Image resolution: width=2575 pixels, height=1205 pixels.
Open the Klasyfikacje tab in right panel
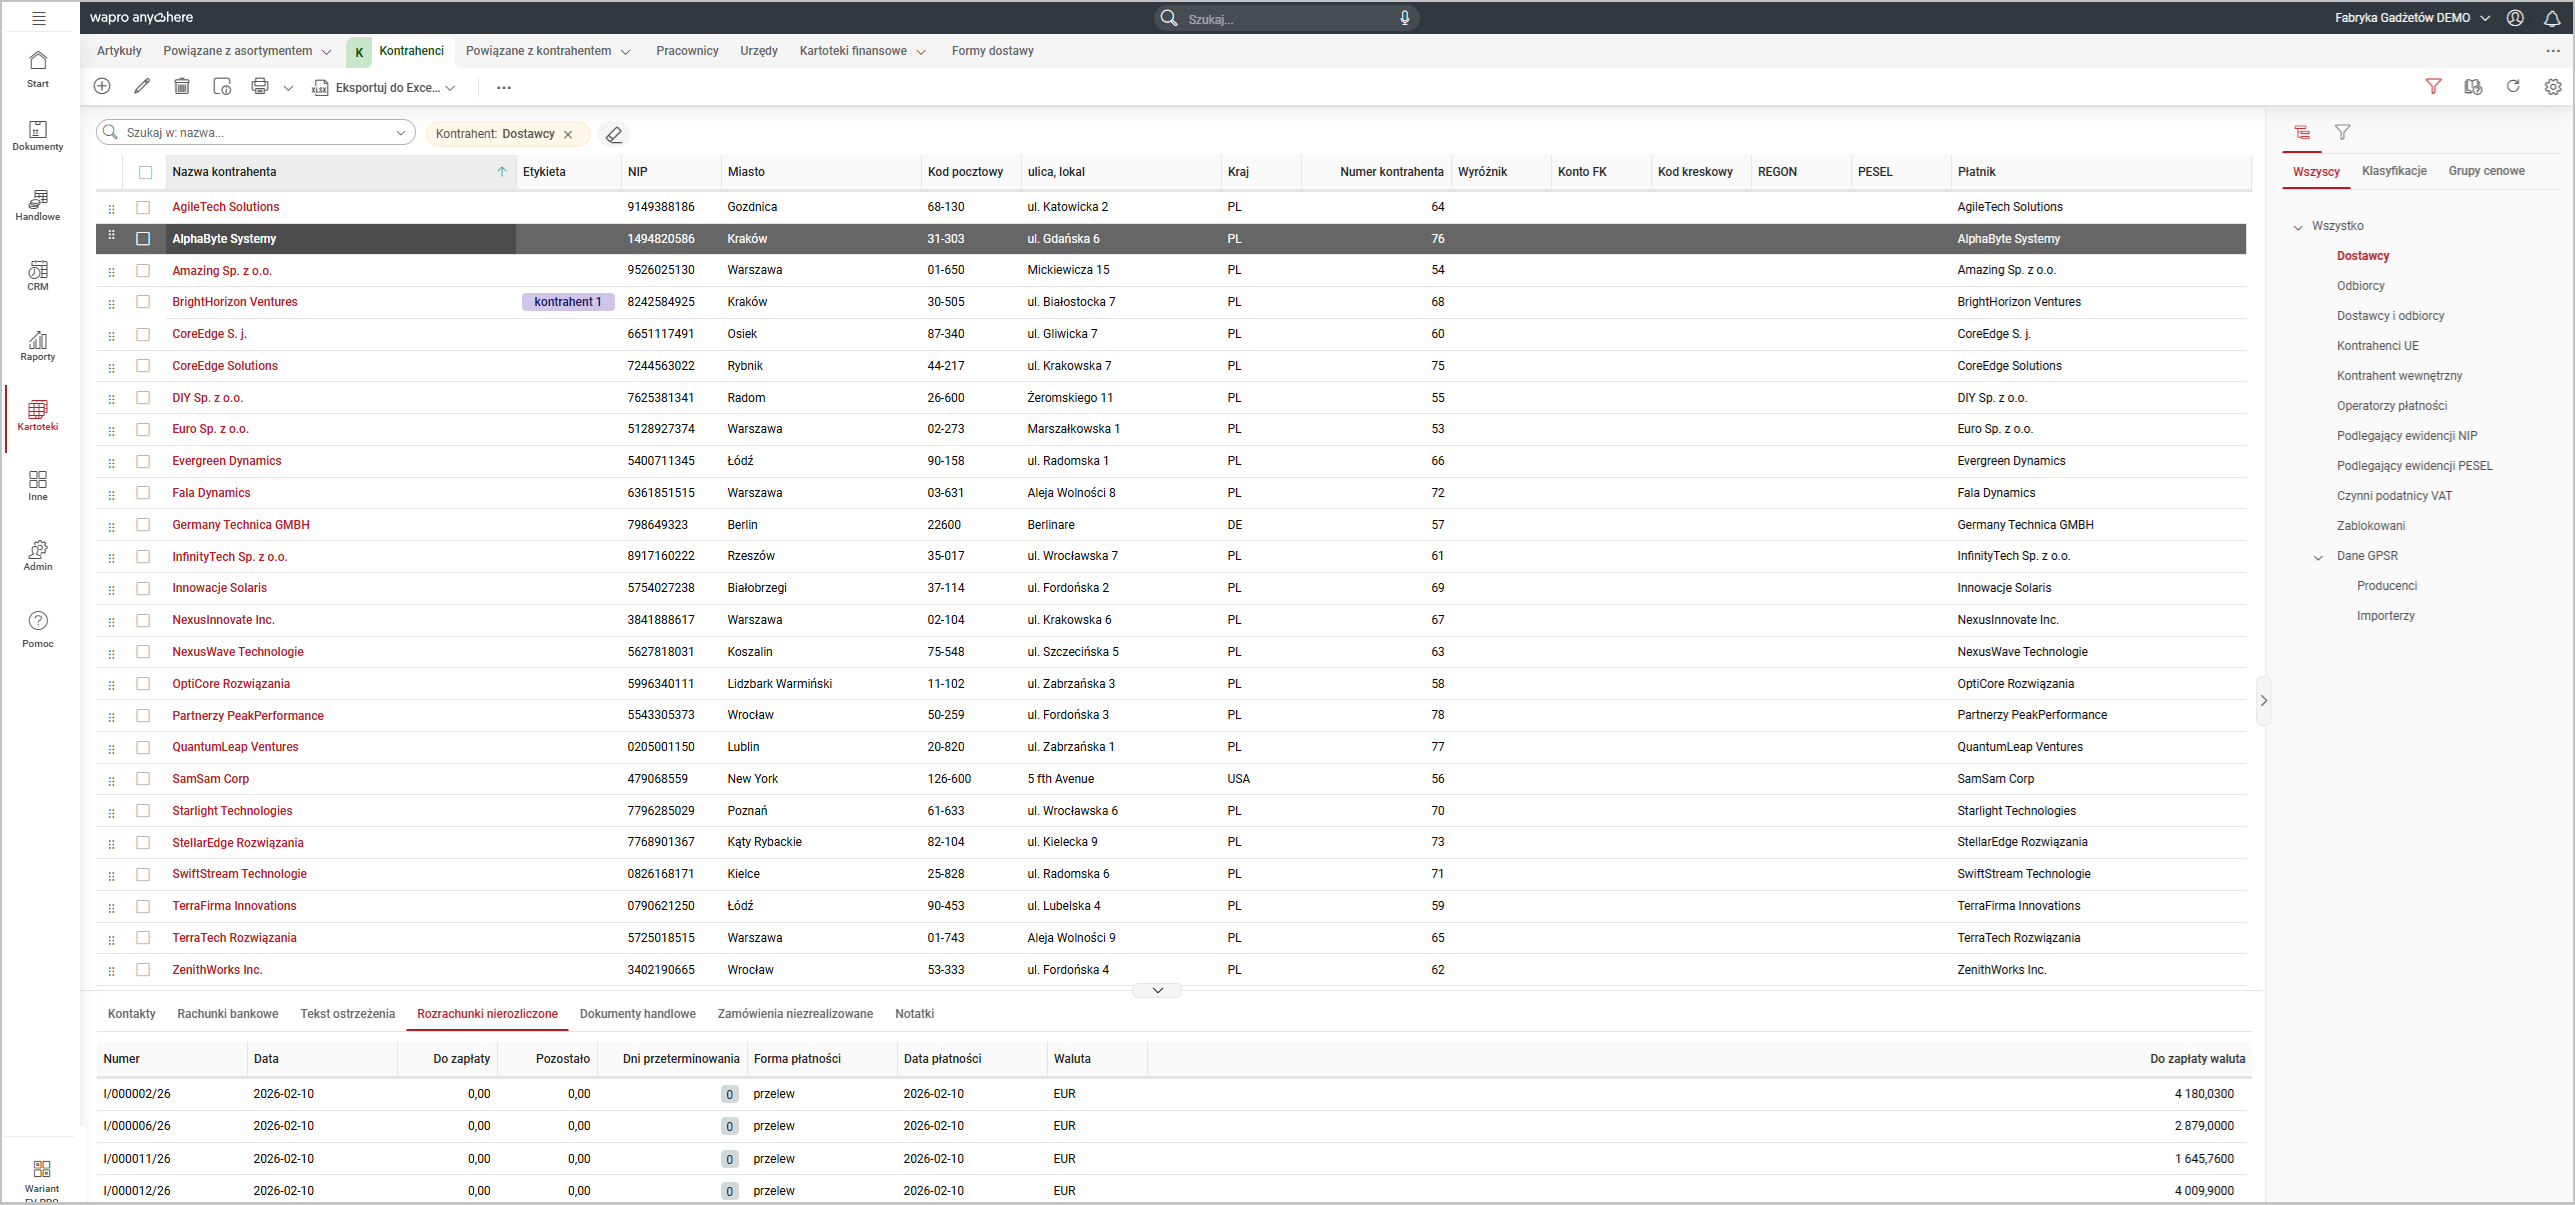[2394, 171]
